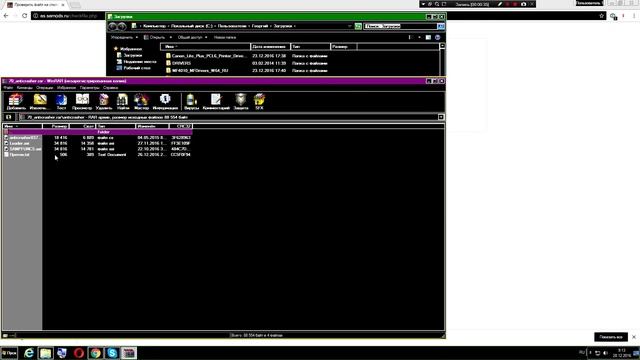640x360 pixels.
Task: Select the text document file row in WinRAR
Action: (97, 155)
